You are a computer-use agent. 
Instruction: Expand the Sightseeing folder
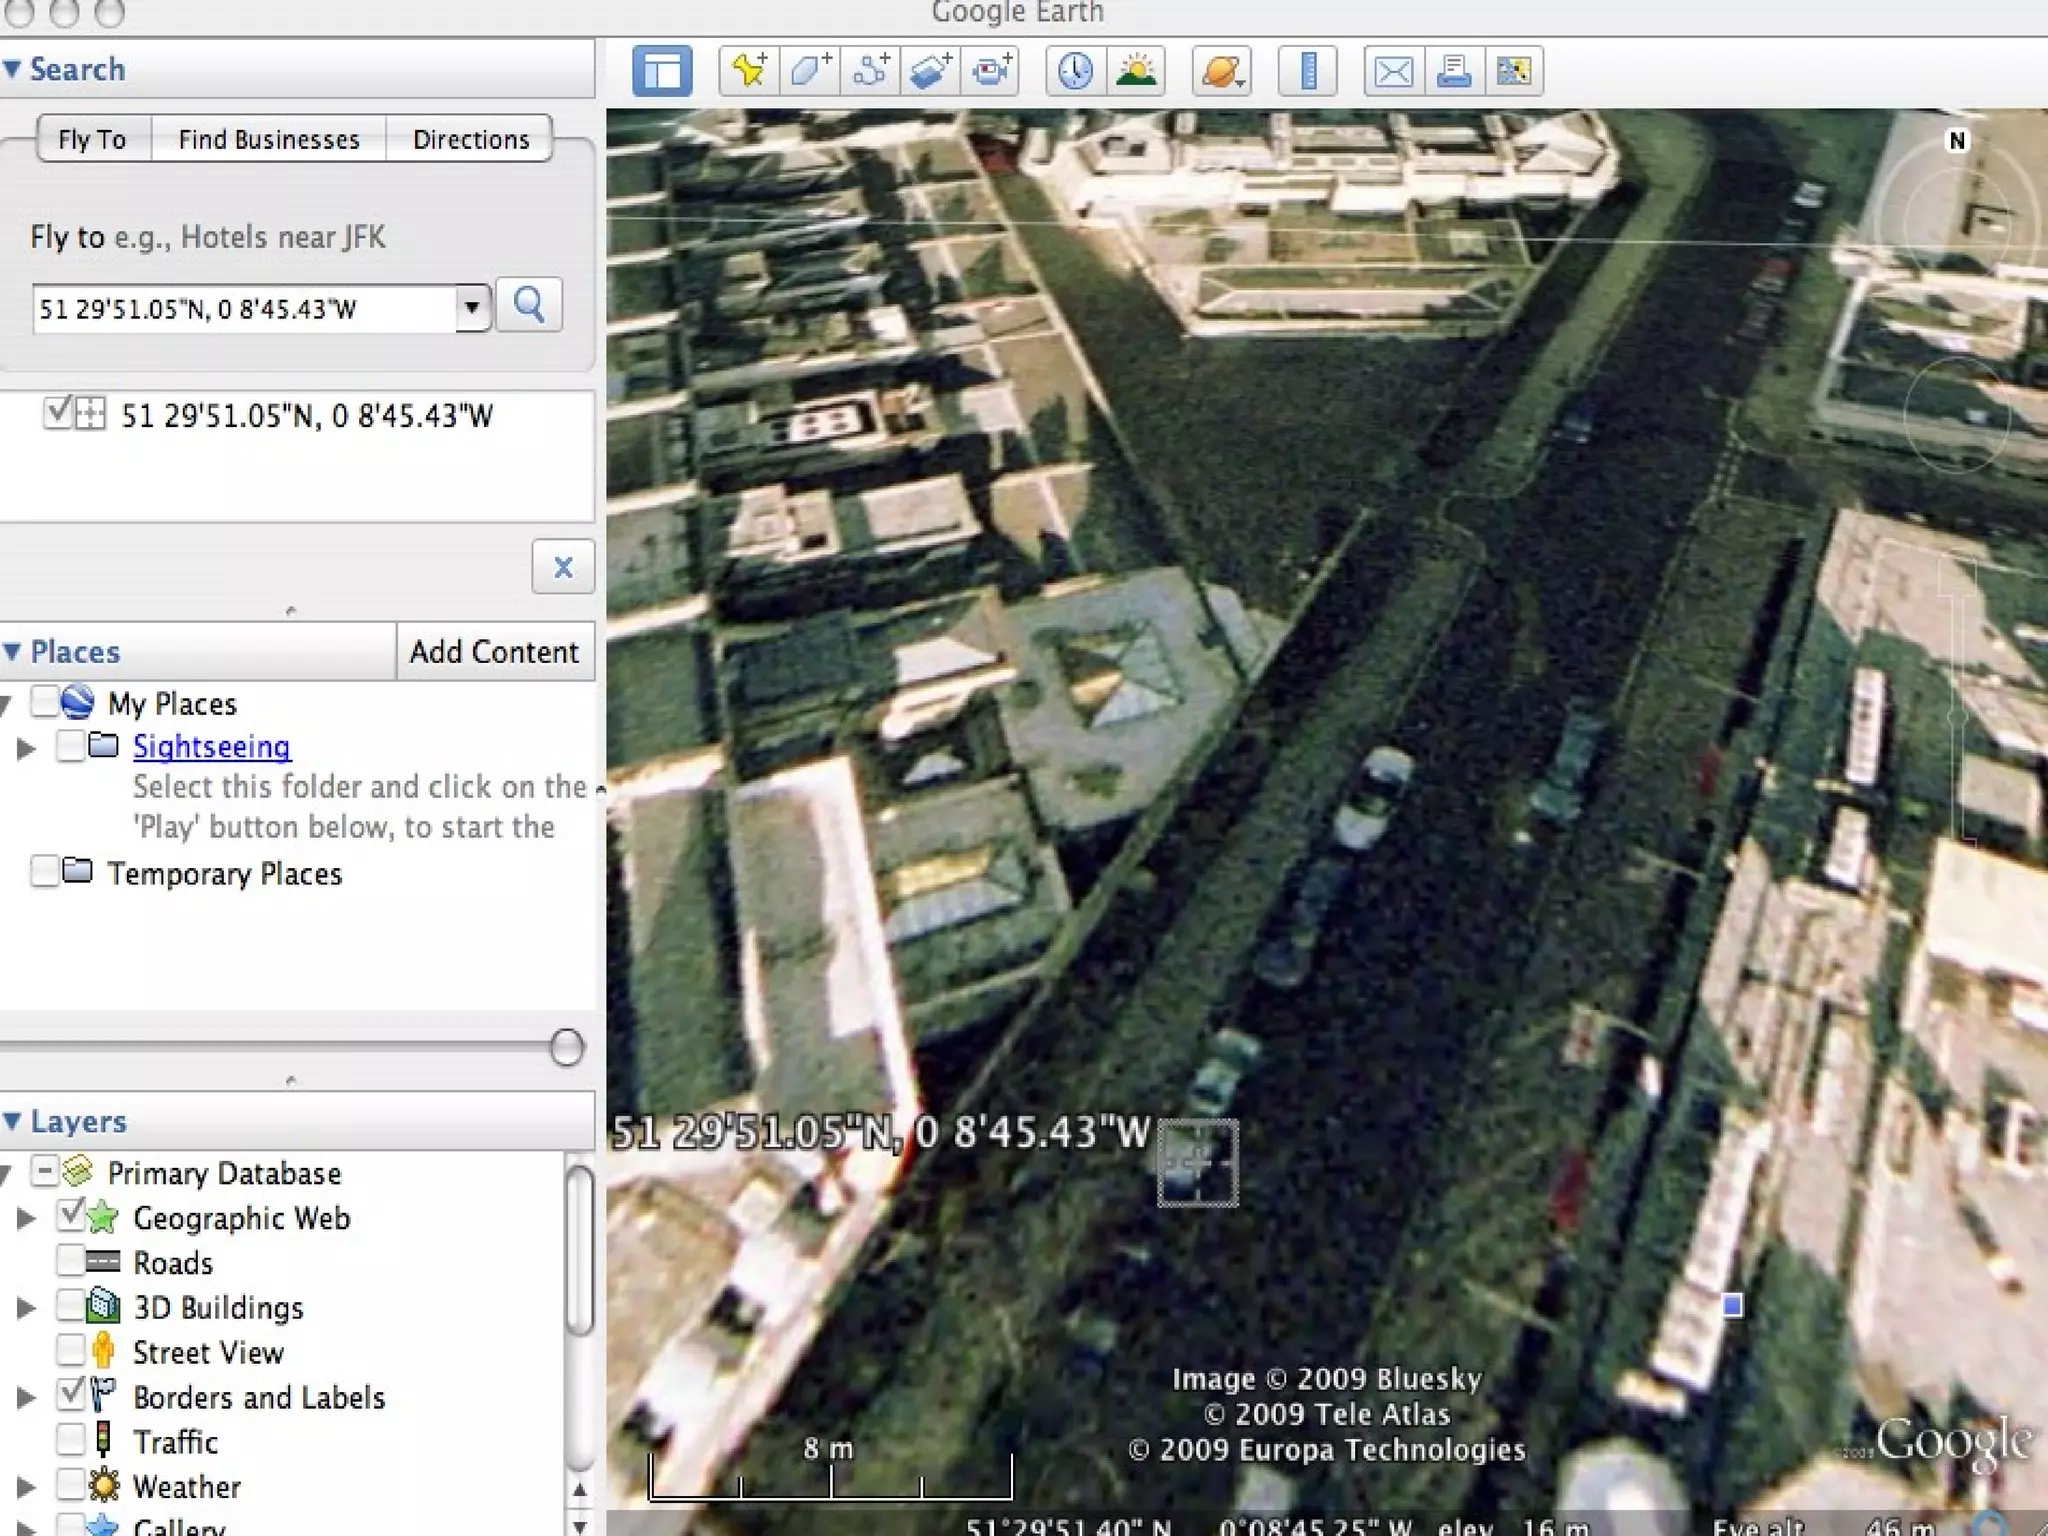[x=26, y=747]
